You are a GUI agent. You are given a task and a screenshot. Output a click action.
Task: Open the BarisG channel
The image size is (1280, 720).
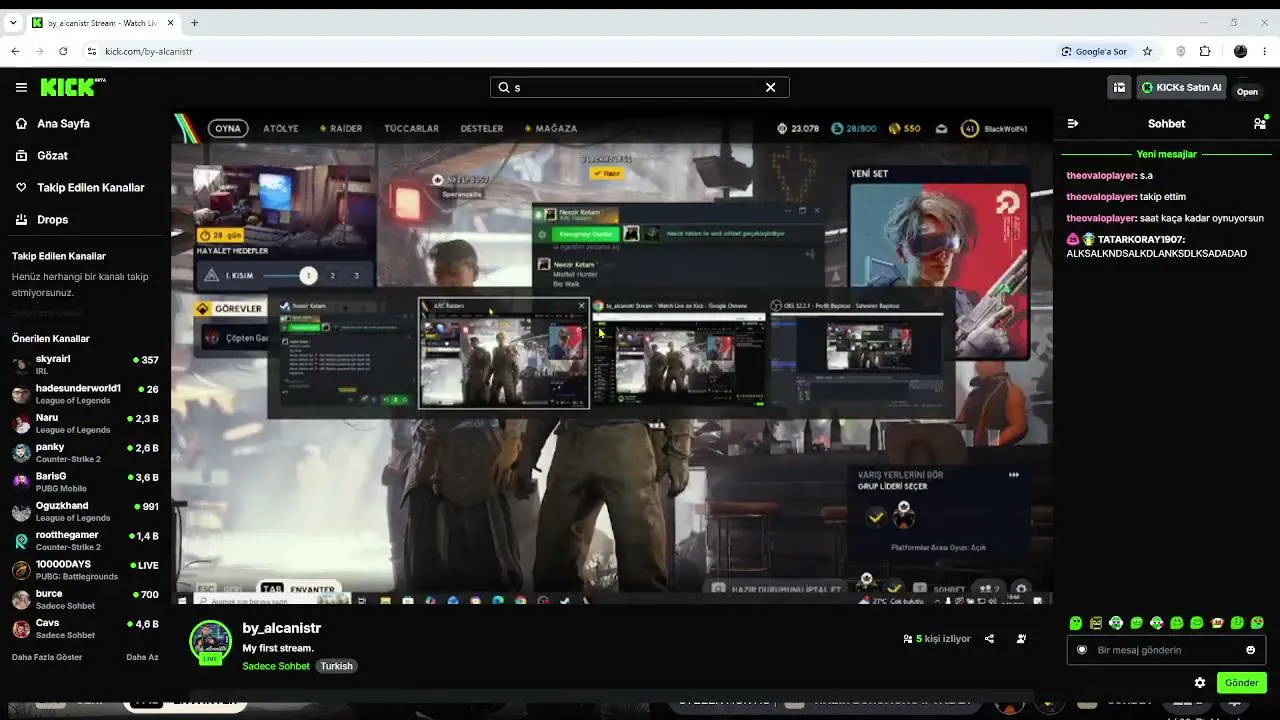[x=85, y=482]
